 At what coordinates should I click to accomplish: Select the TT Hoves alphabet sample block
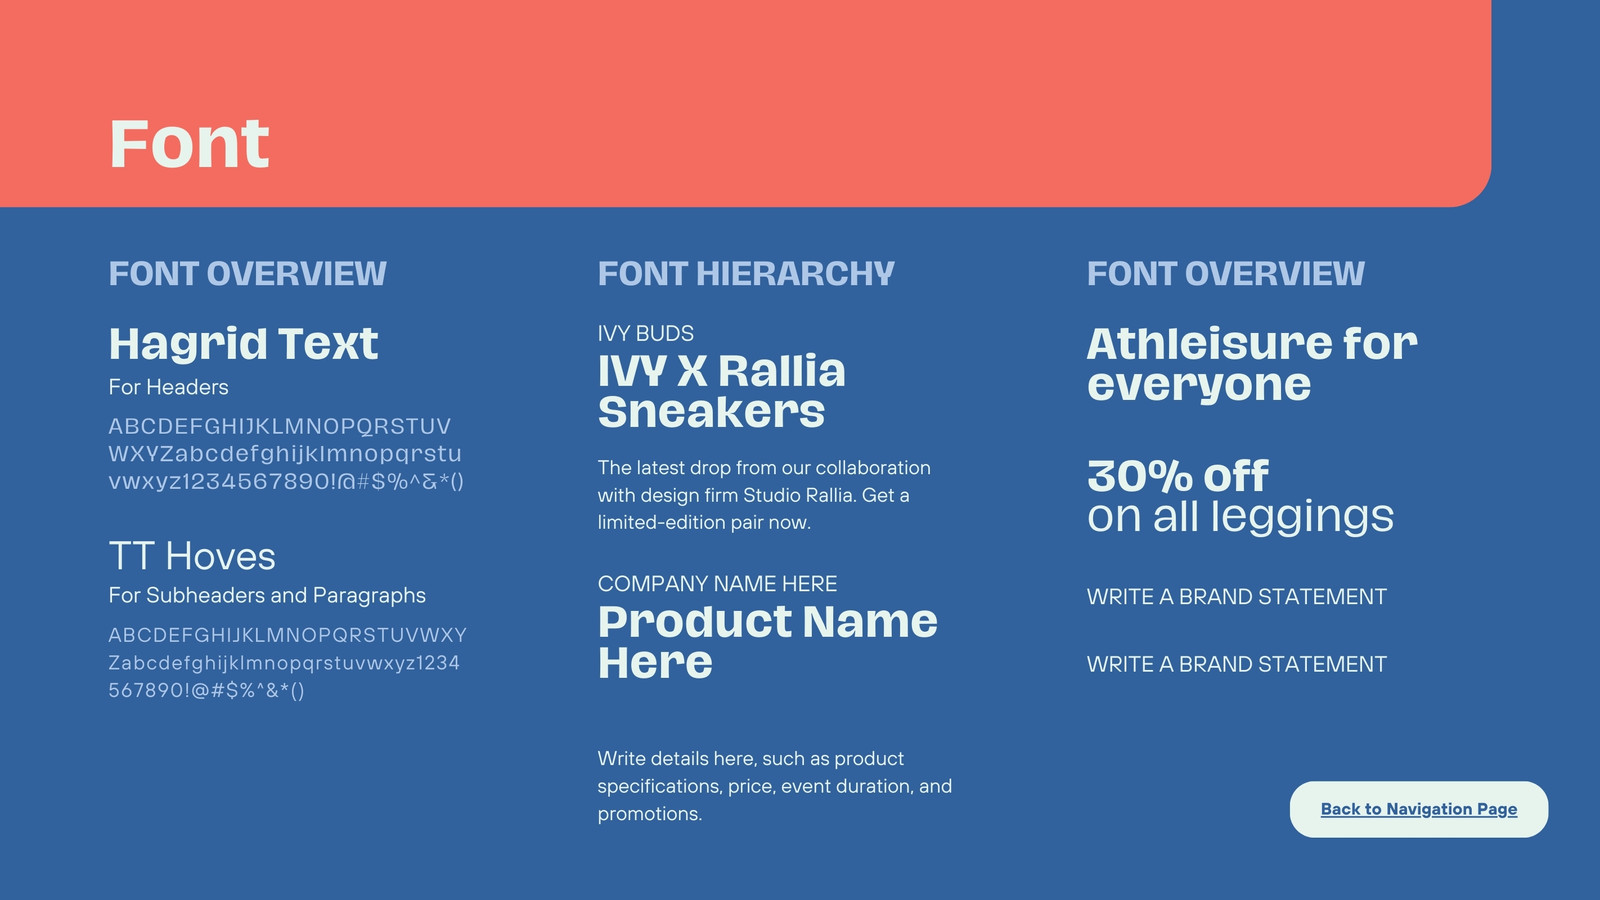(288, 662)
